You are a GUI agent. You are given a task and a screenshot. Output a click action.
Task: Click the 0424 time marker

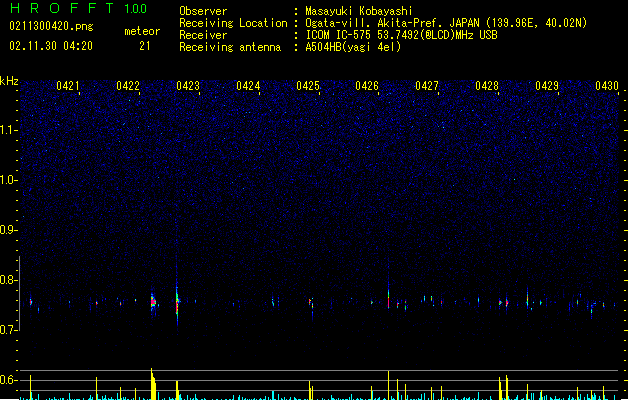[248, 86]
